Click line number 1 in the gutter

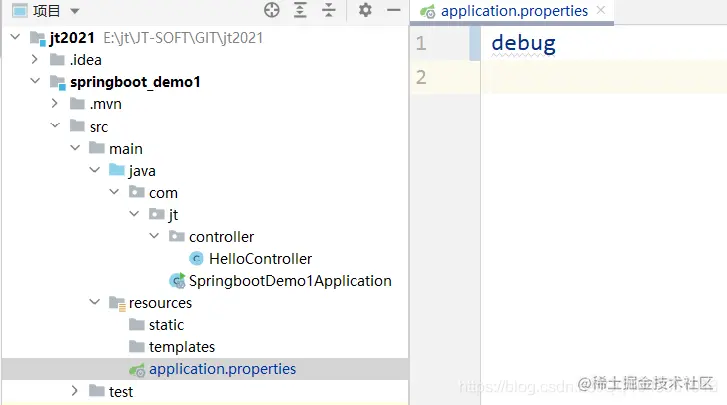pyautogui.click(x=421, y=44)
